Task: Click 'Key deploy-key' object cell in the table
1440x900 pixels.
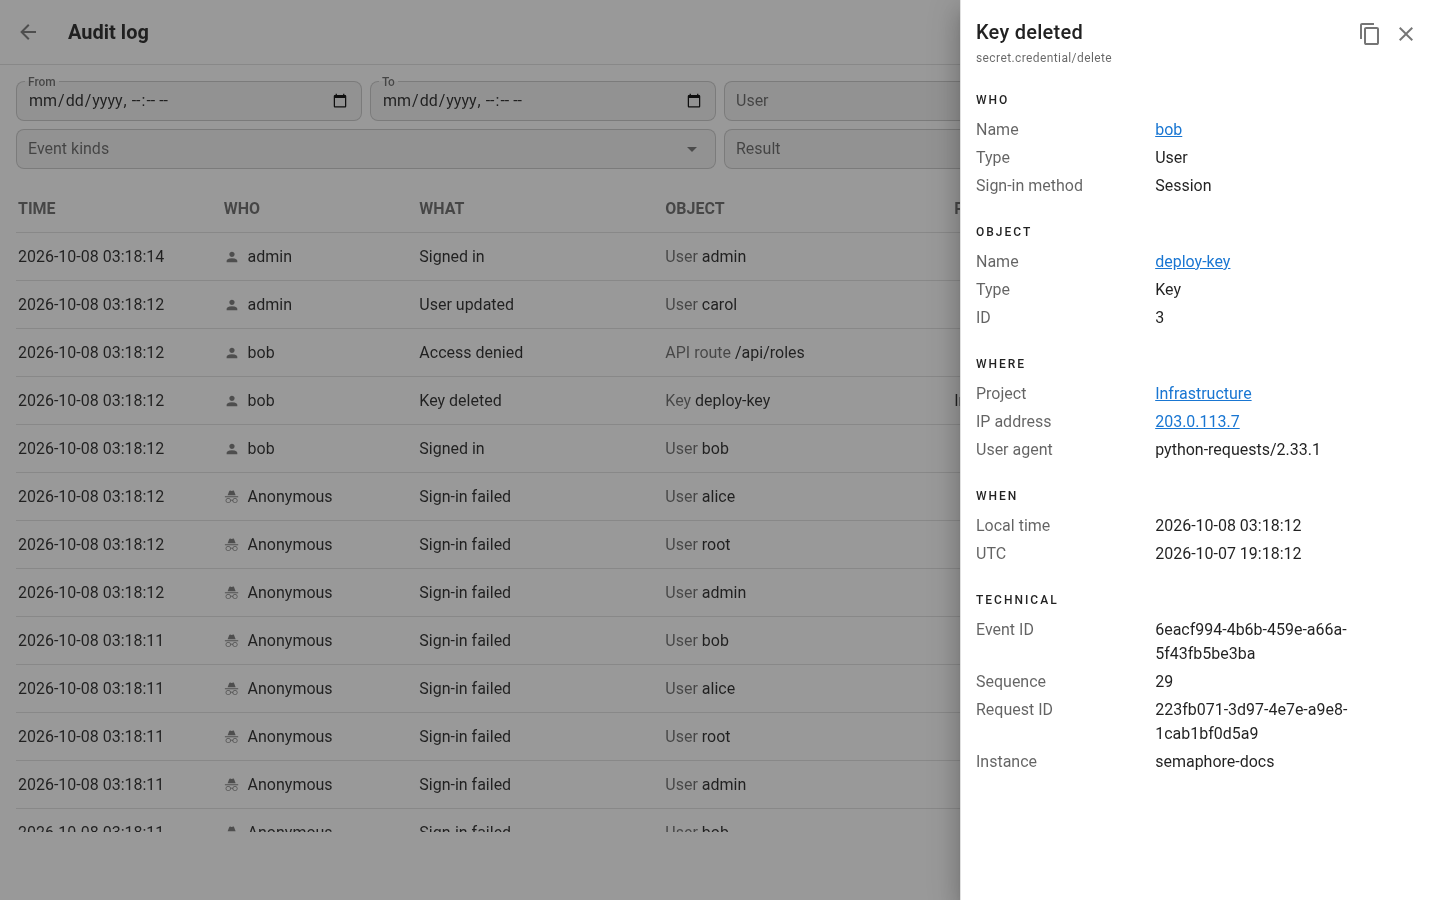Action: [718, 400]
